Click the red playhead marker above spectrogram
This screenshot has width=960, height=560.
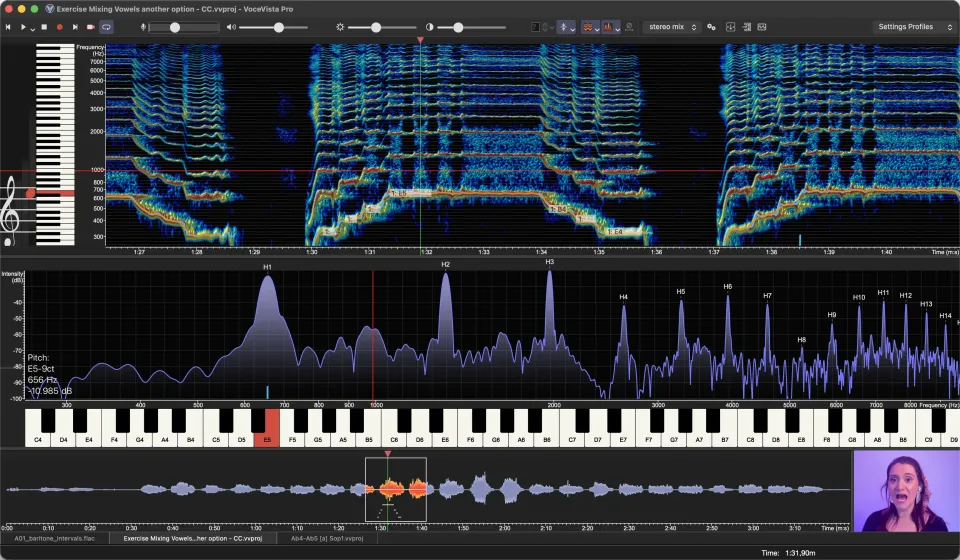420,40
